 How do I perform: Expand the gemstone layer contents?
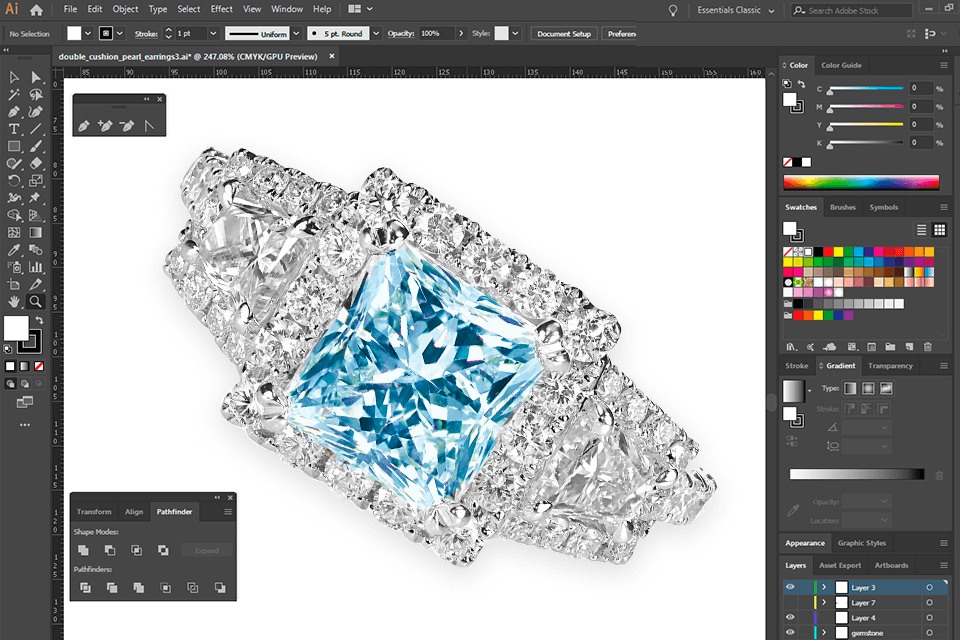coord(824,633)
